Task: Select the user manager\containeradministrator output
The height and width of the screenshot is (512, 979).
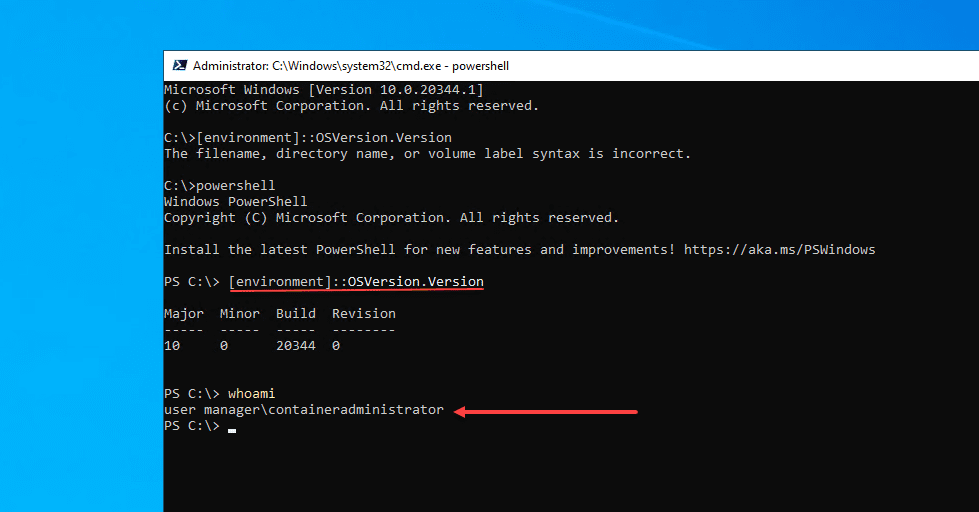Action: 303,410
